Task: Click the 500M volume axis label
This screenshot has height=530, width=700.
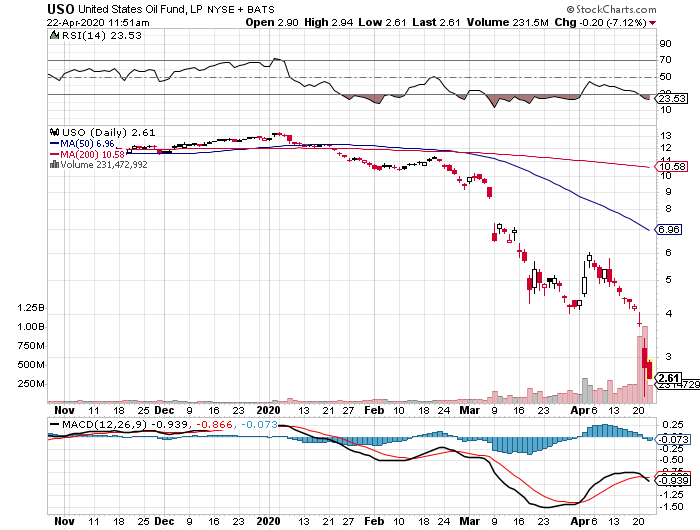Action: [31, 365]
